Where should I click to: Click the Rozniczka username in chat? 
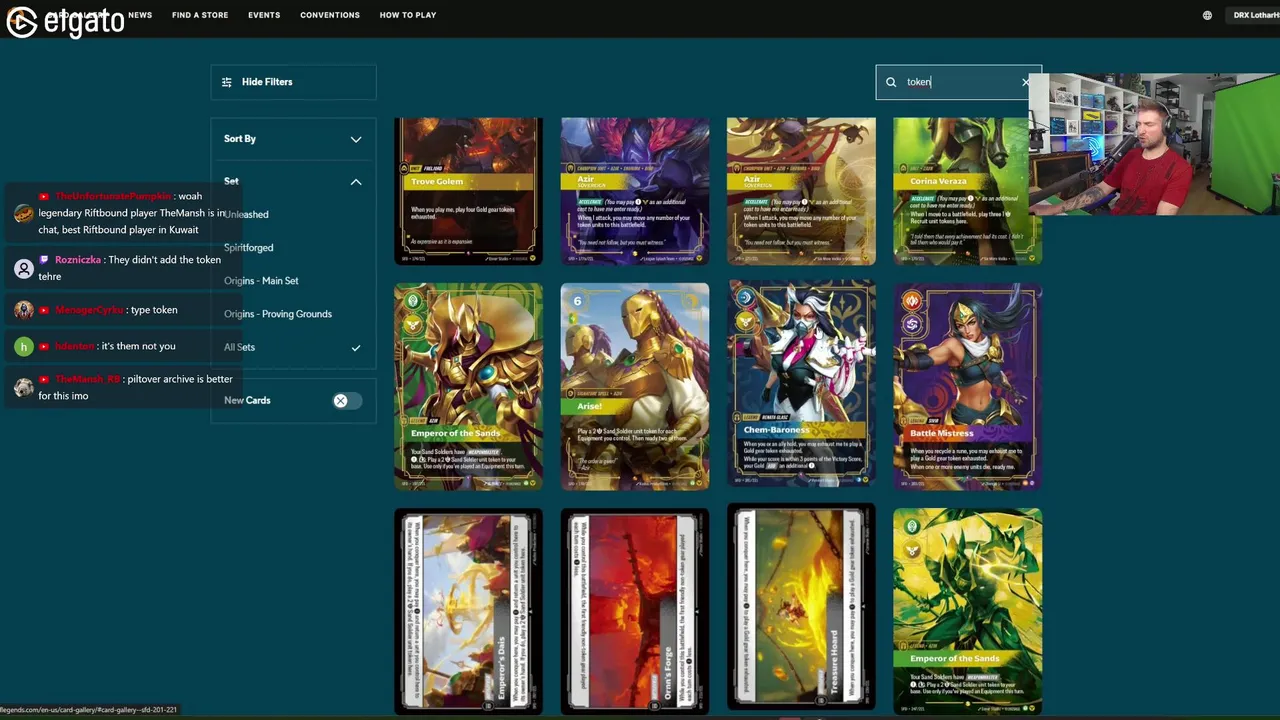pyautogui.click(x=78, y=260)
